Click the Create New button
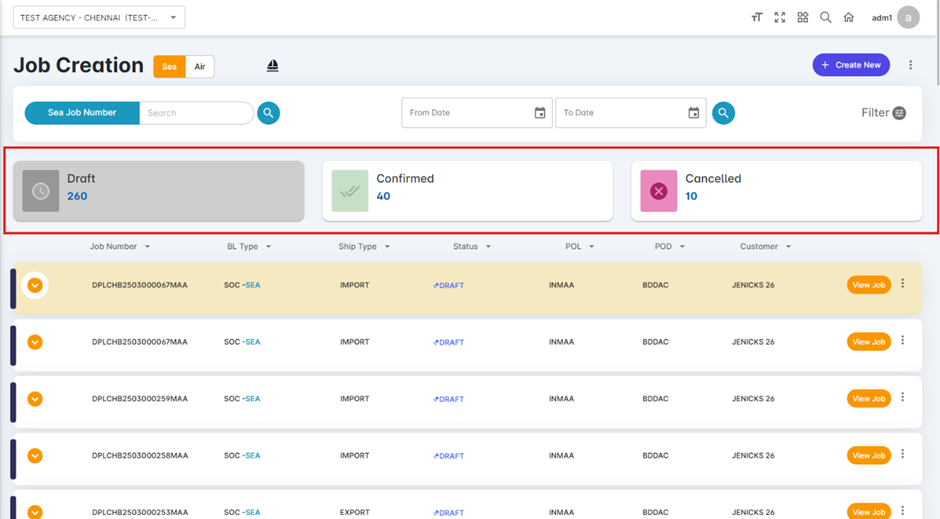 click(850, 65)
